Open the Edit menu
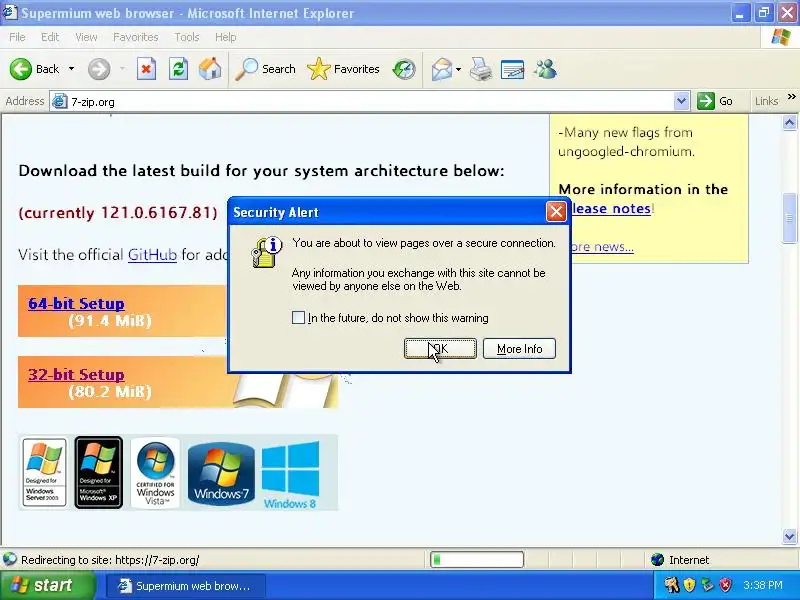 pyautogui.click(x=50, y=37)
